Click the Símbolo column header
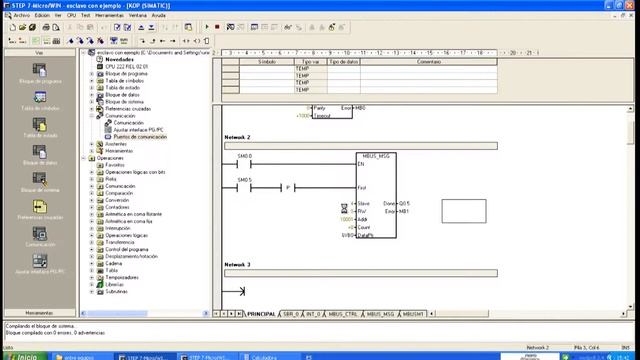Image resolution: width=640 pixels, height=360 pixels. 267,62
